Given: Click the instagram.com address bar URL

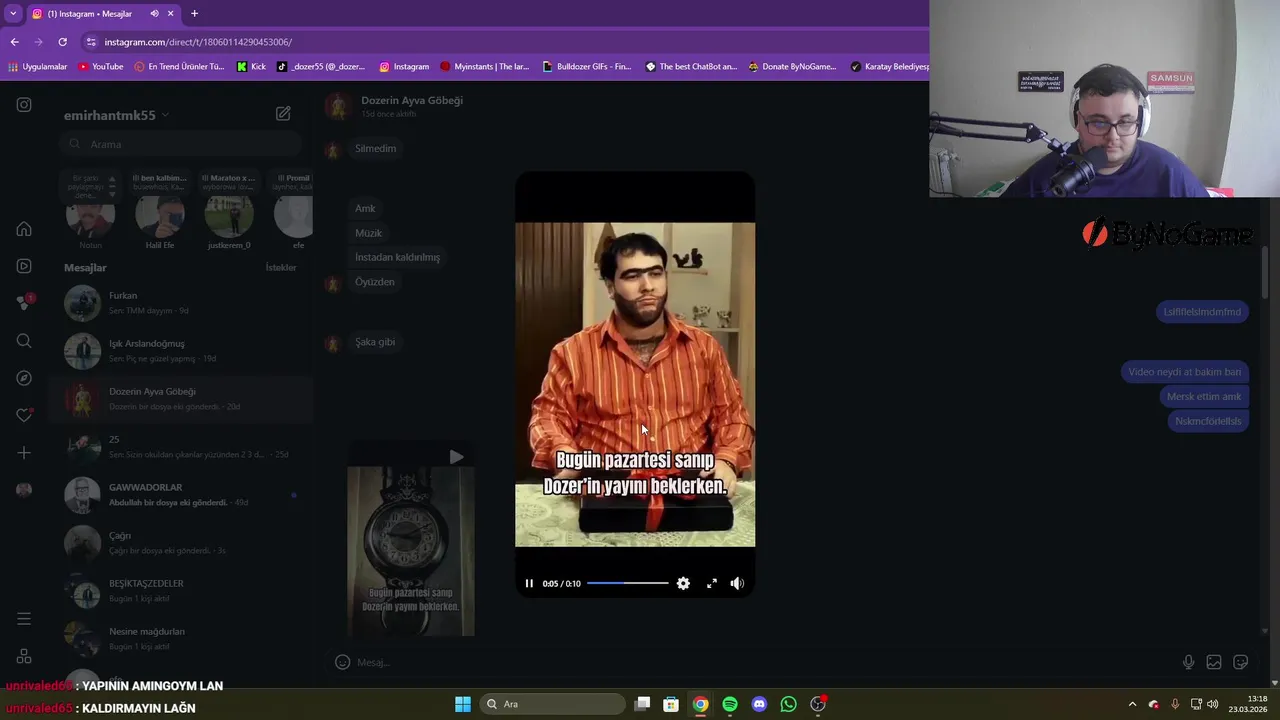Looking at the screenshot, I should click(x=198, y=42).
